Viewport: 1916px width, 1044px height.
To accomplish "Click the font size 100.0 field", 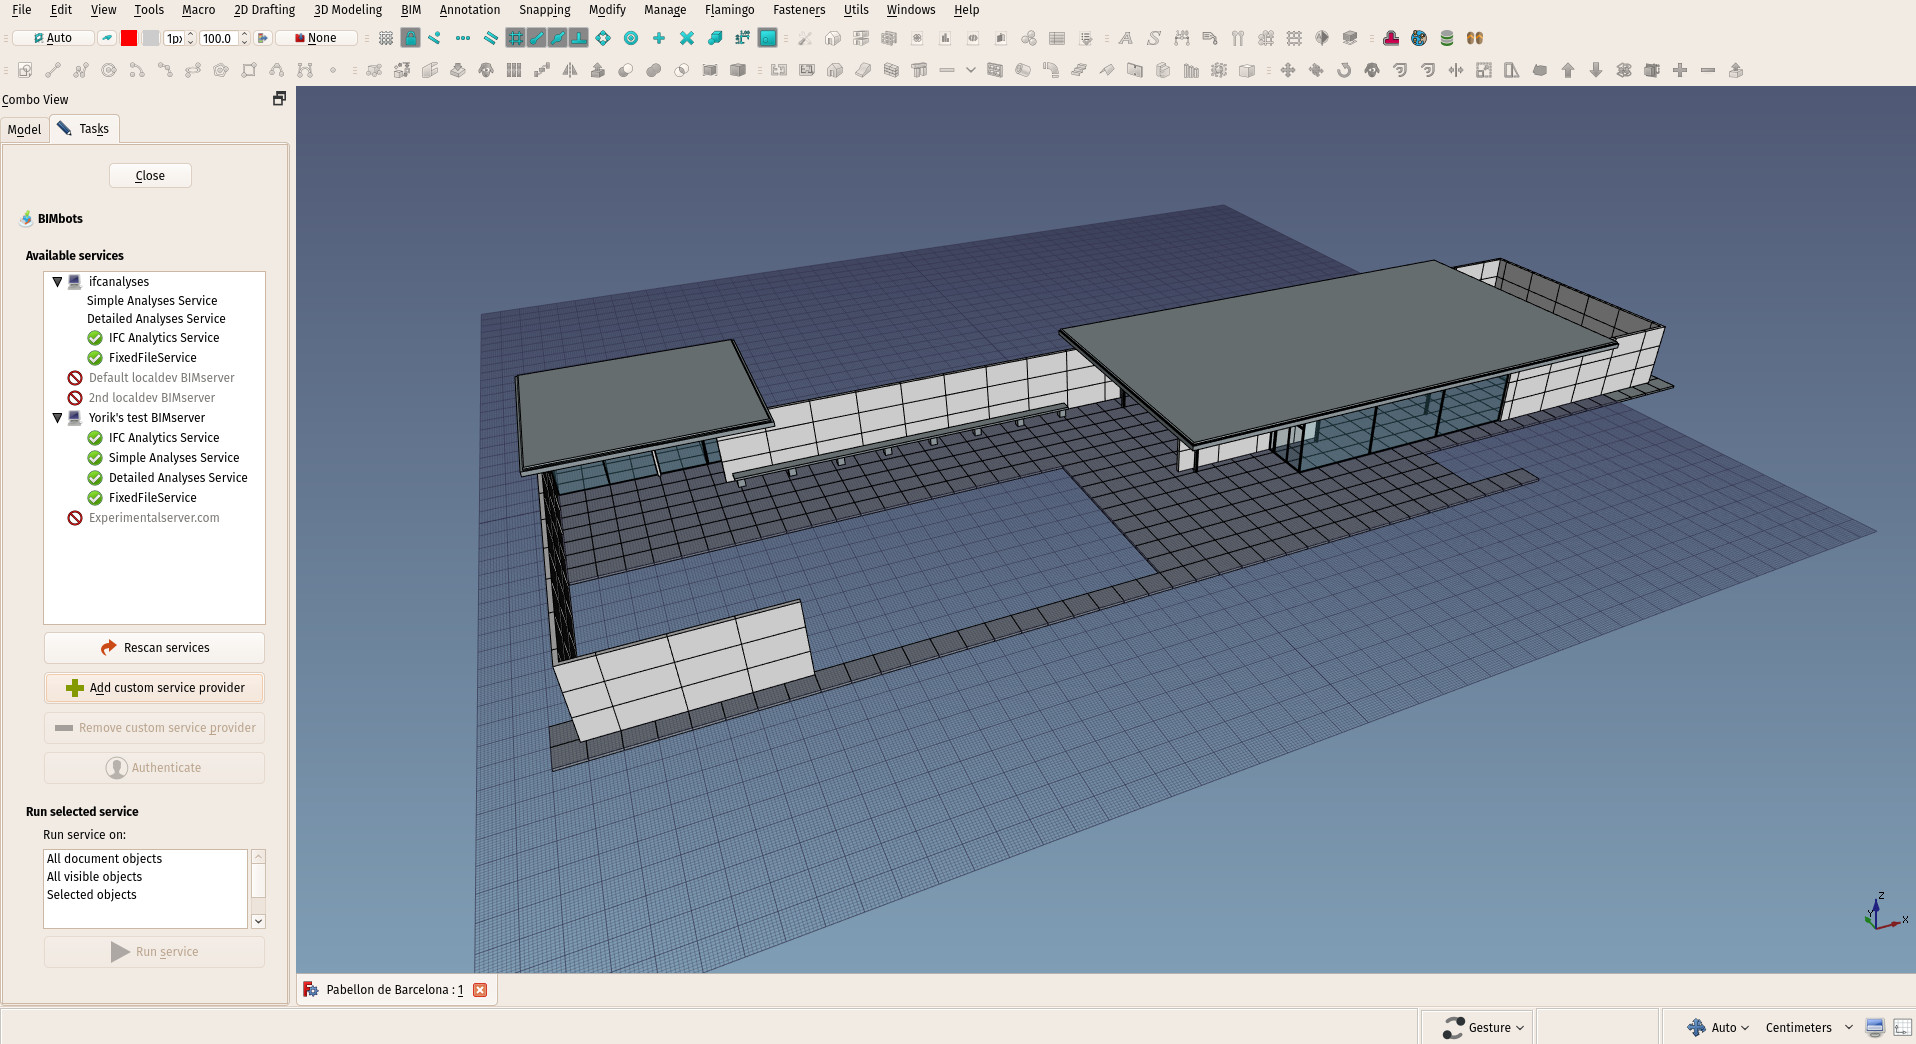I will (218, 38).
